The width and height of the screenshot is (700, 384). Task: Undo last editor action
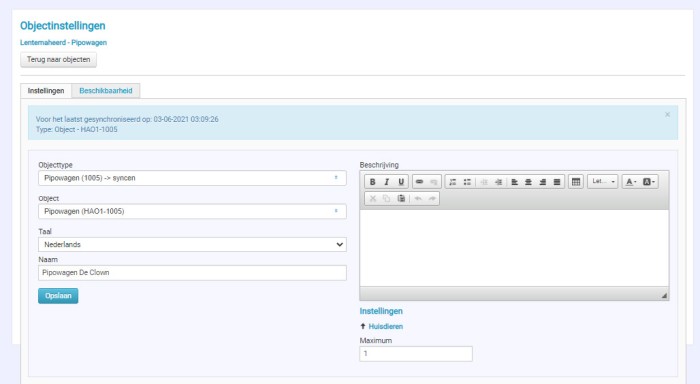tap(418, 198)
